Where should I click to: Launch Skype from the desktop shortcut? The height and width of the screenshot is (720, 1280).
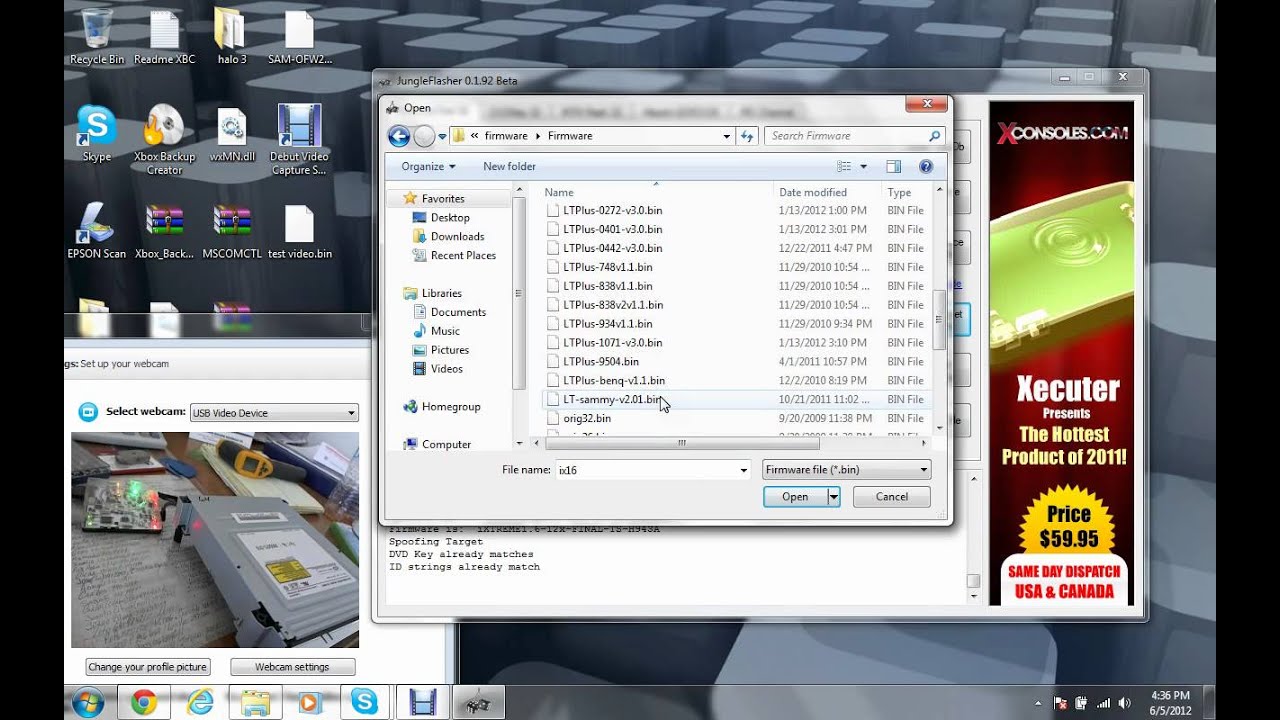pos(96,133)
